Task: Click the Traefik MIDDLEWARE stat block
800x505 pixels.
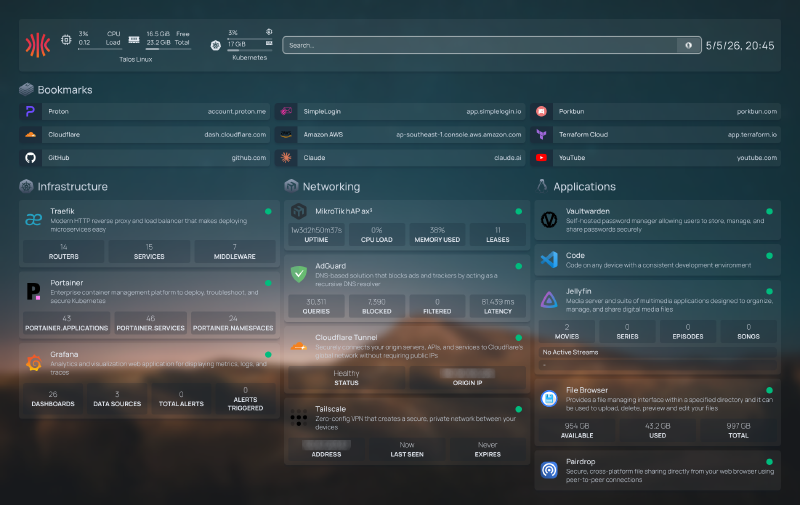Action: tap(235, 251)
